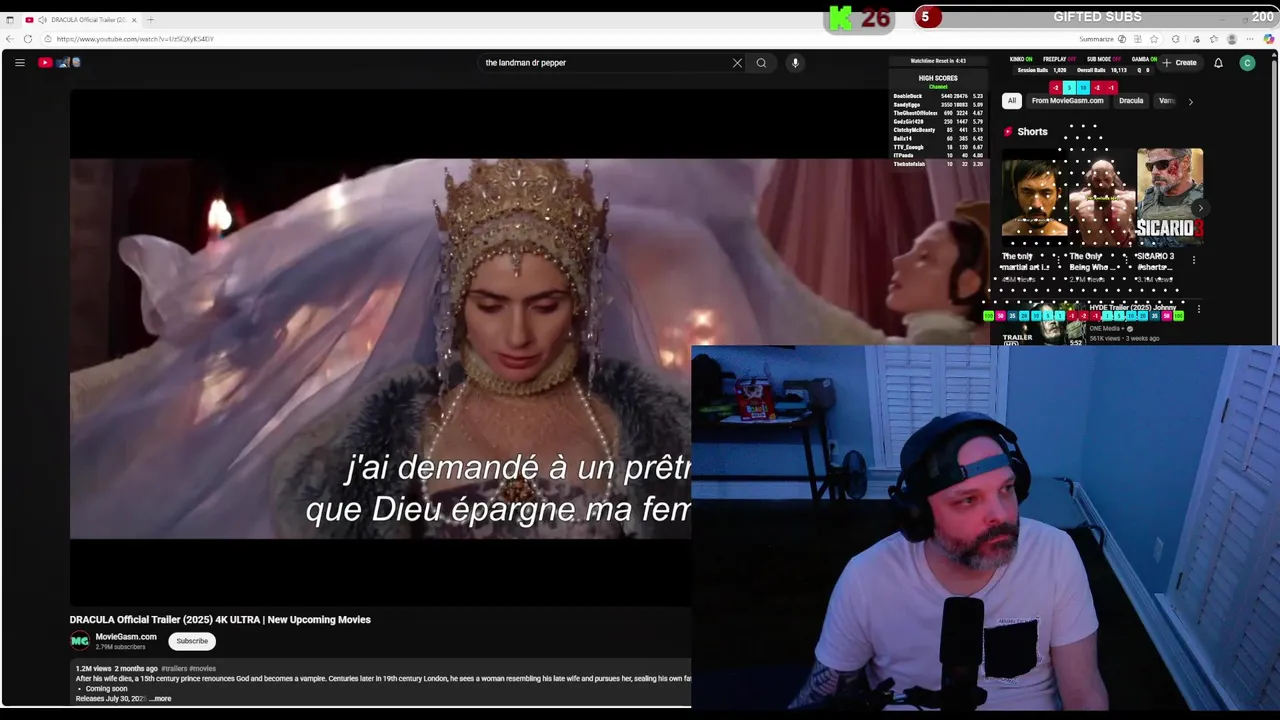Viewport: 1280px width, 720px height.
Task: Select the All filter chip
Action: pos(1012,101)
